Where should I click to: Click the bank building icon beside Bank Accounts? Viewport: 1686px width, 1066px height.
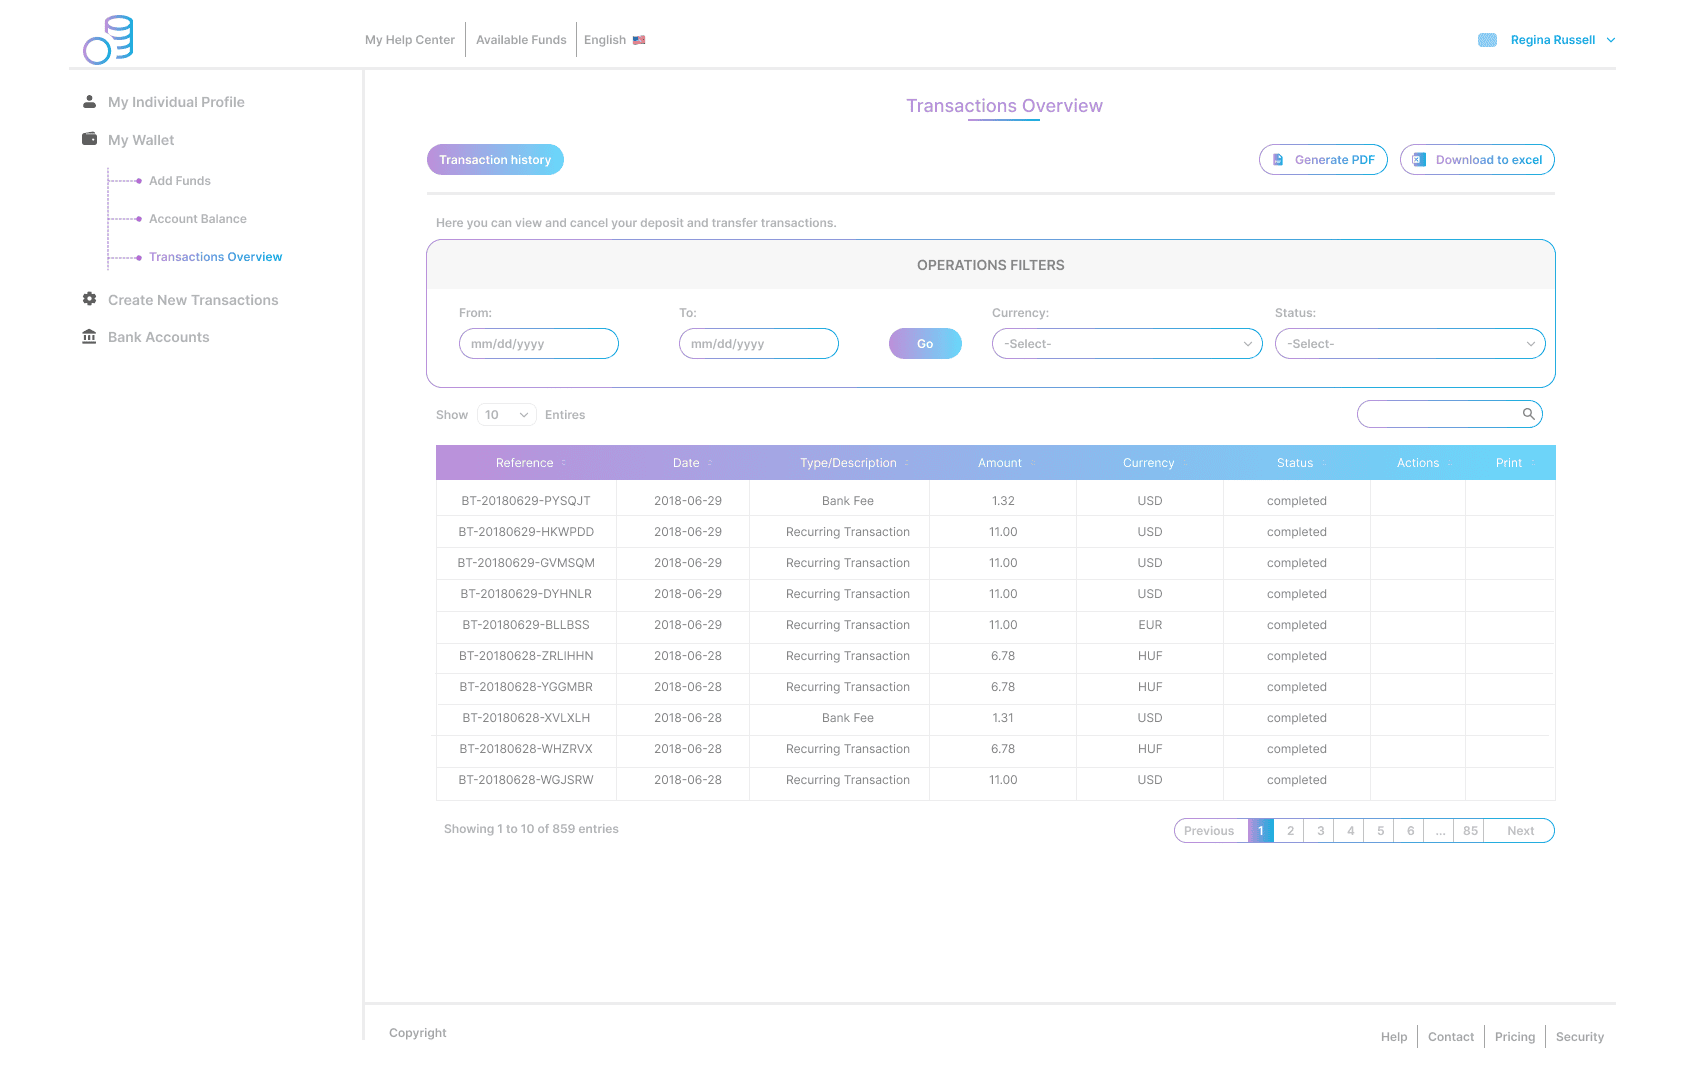89,337
